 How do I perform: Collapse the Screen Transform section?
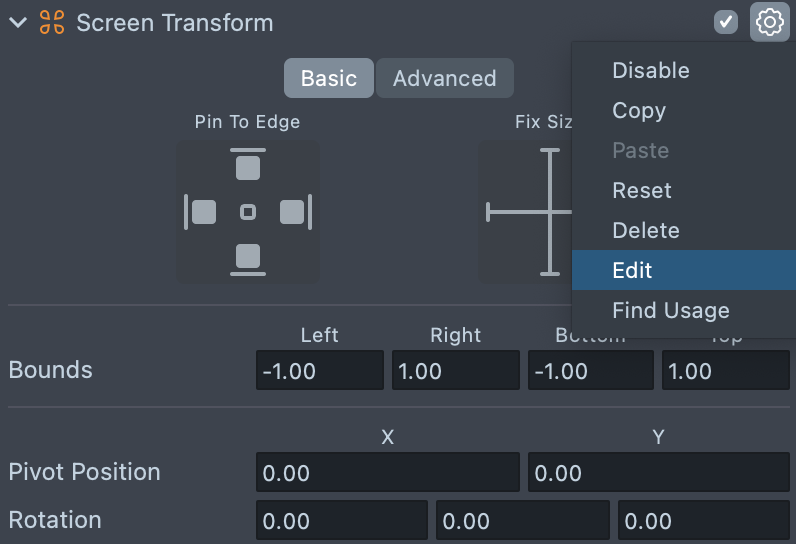[18, 23]
